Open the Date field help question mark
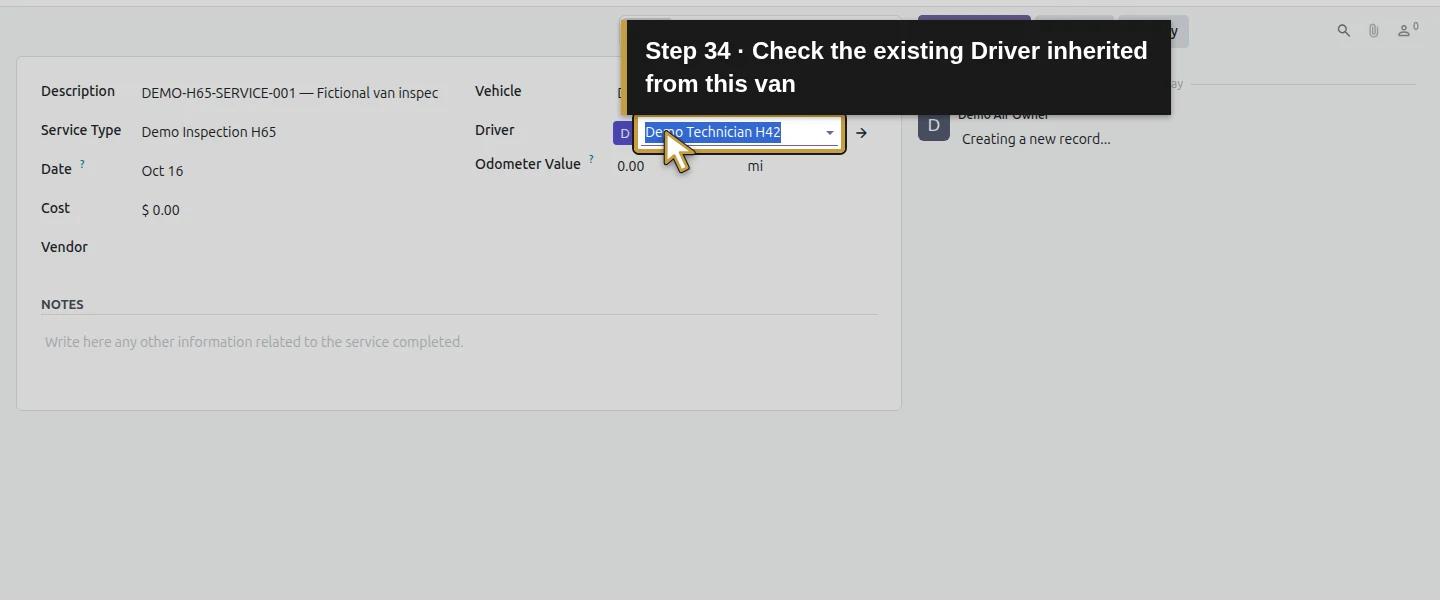 (x=82, y=164)
